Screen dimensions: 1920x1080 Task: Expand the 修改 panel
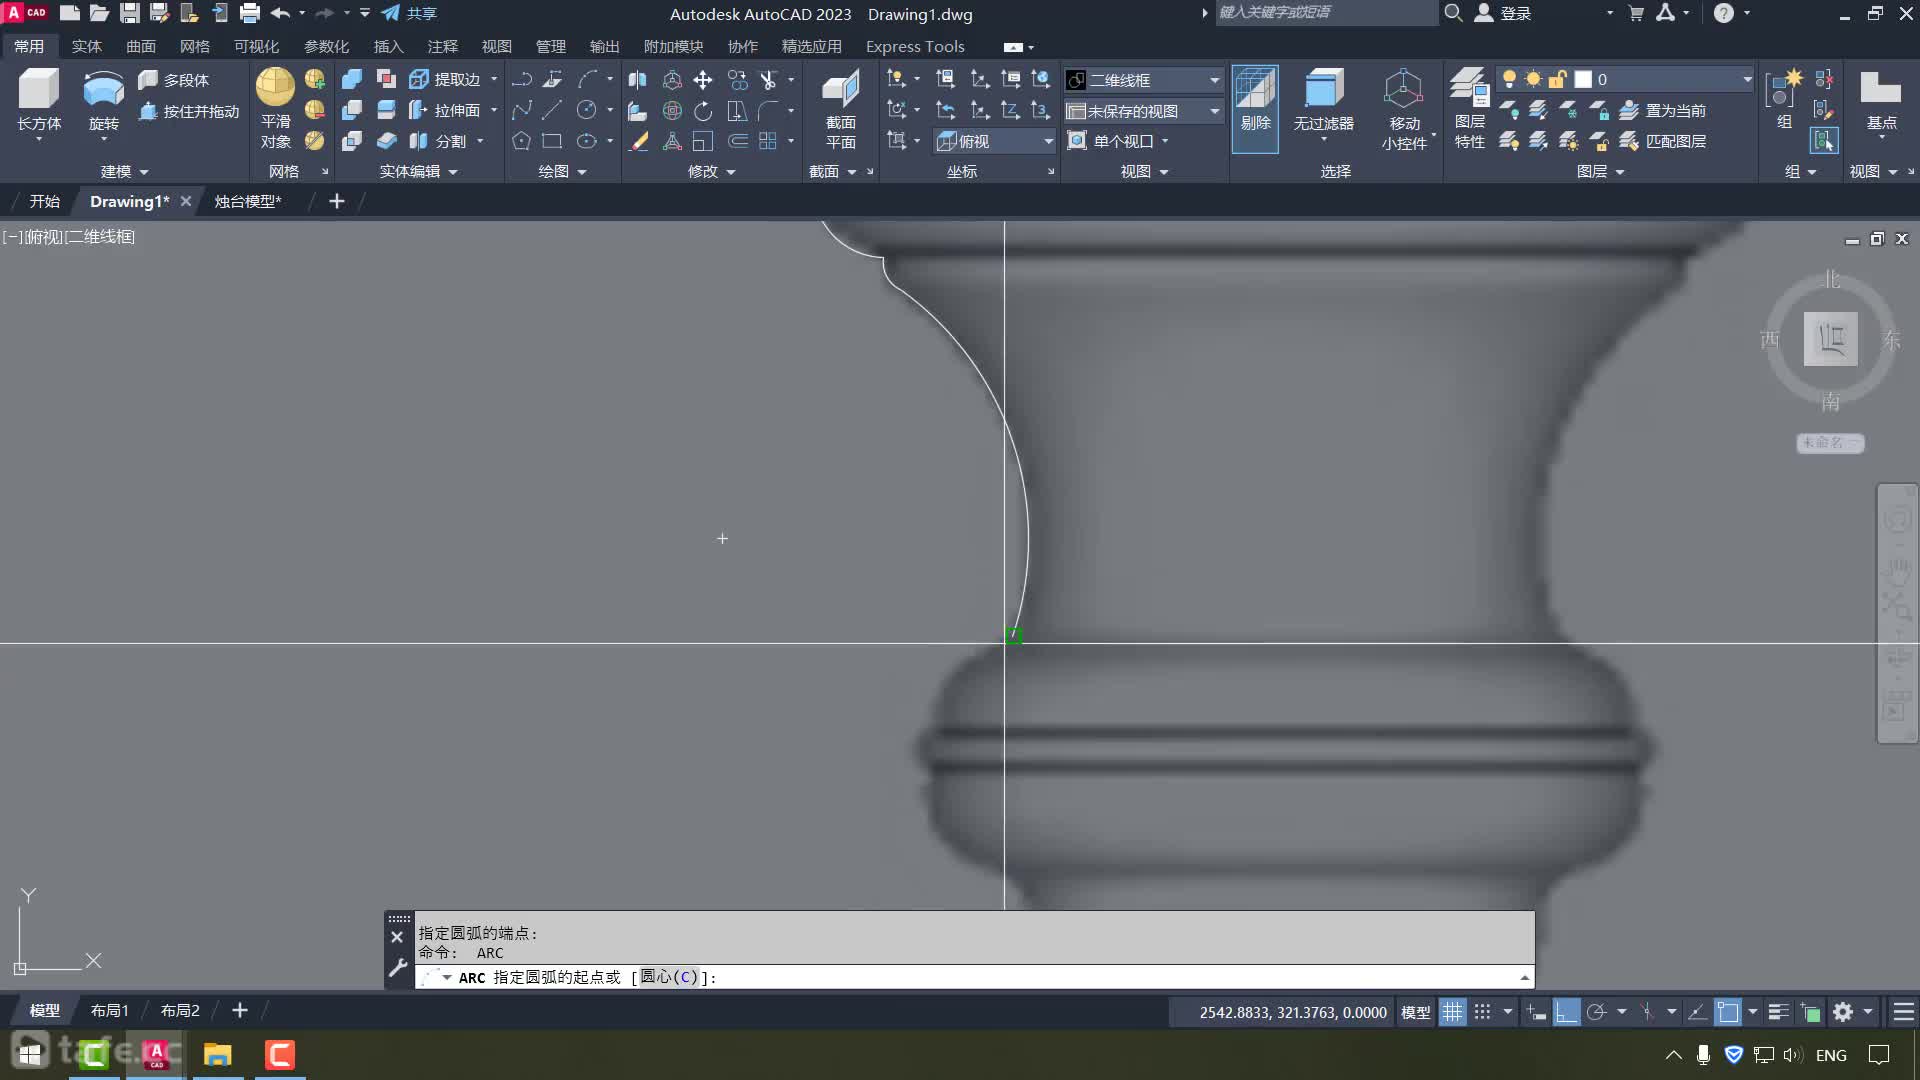pos(711,171)
